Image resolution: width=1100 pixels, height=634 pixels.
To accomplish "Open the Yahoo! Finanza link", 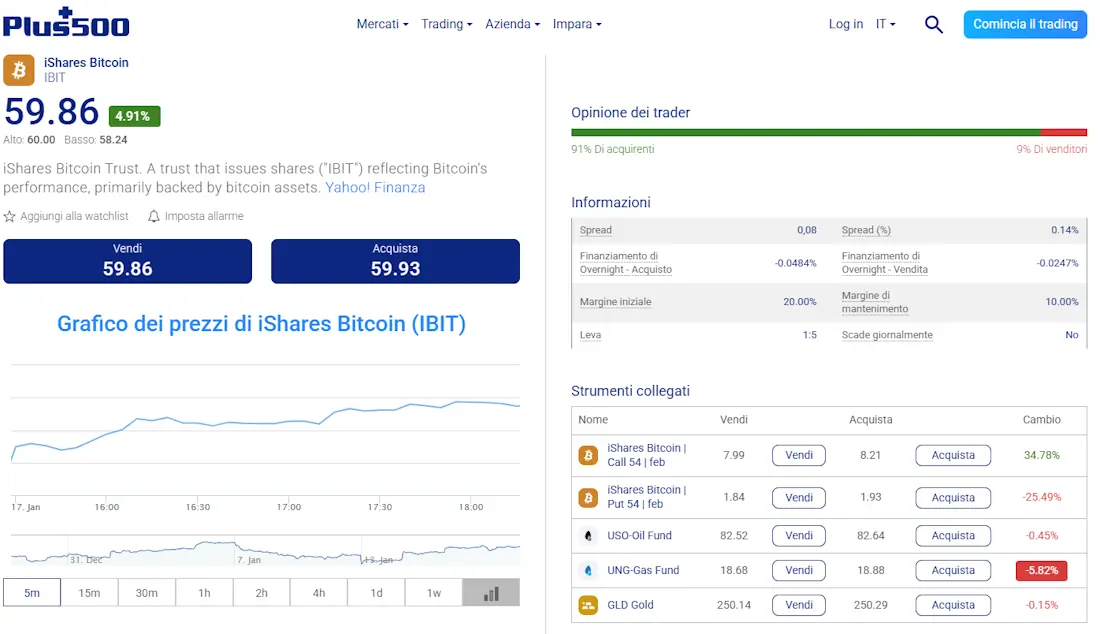I will 375,187.
